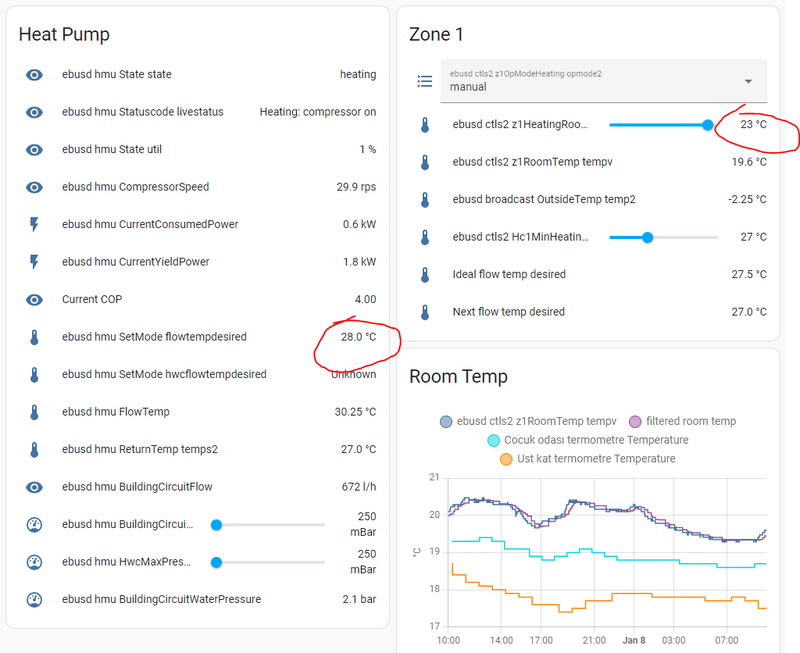Screen dimensions: 800x653
Task: Open Ideal flow temp desired entity
Action: [509, 274]
